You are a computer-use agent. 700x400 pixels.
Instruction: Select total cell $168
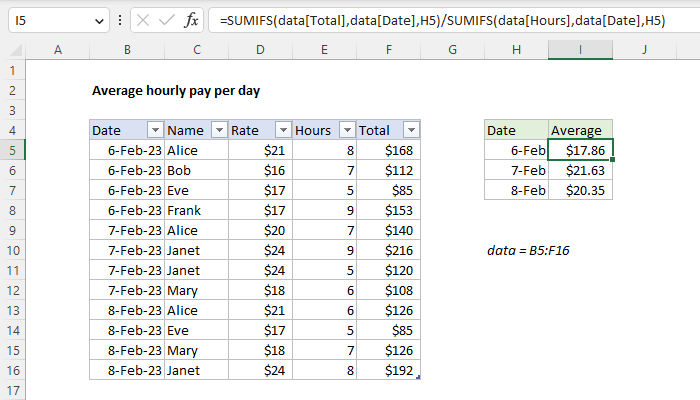click(388, 150)
